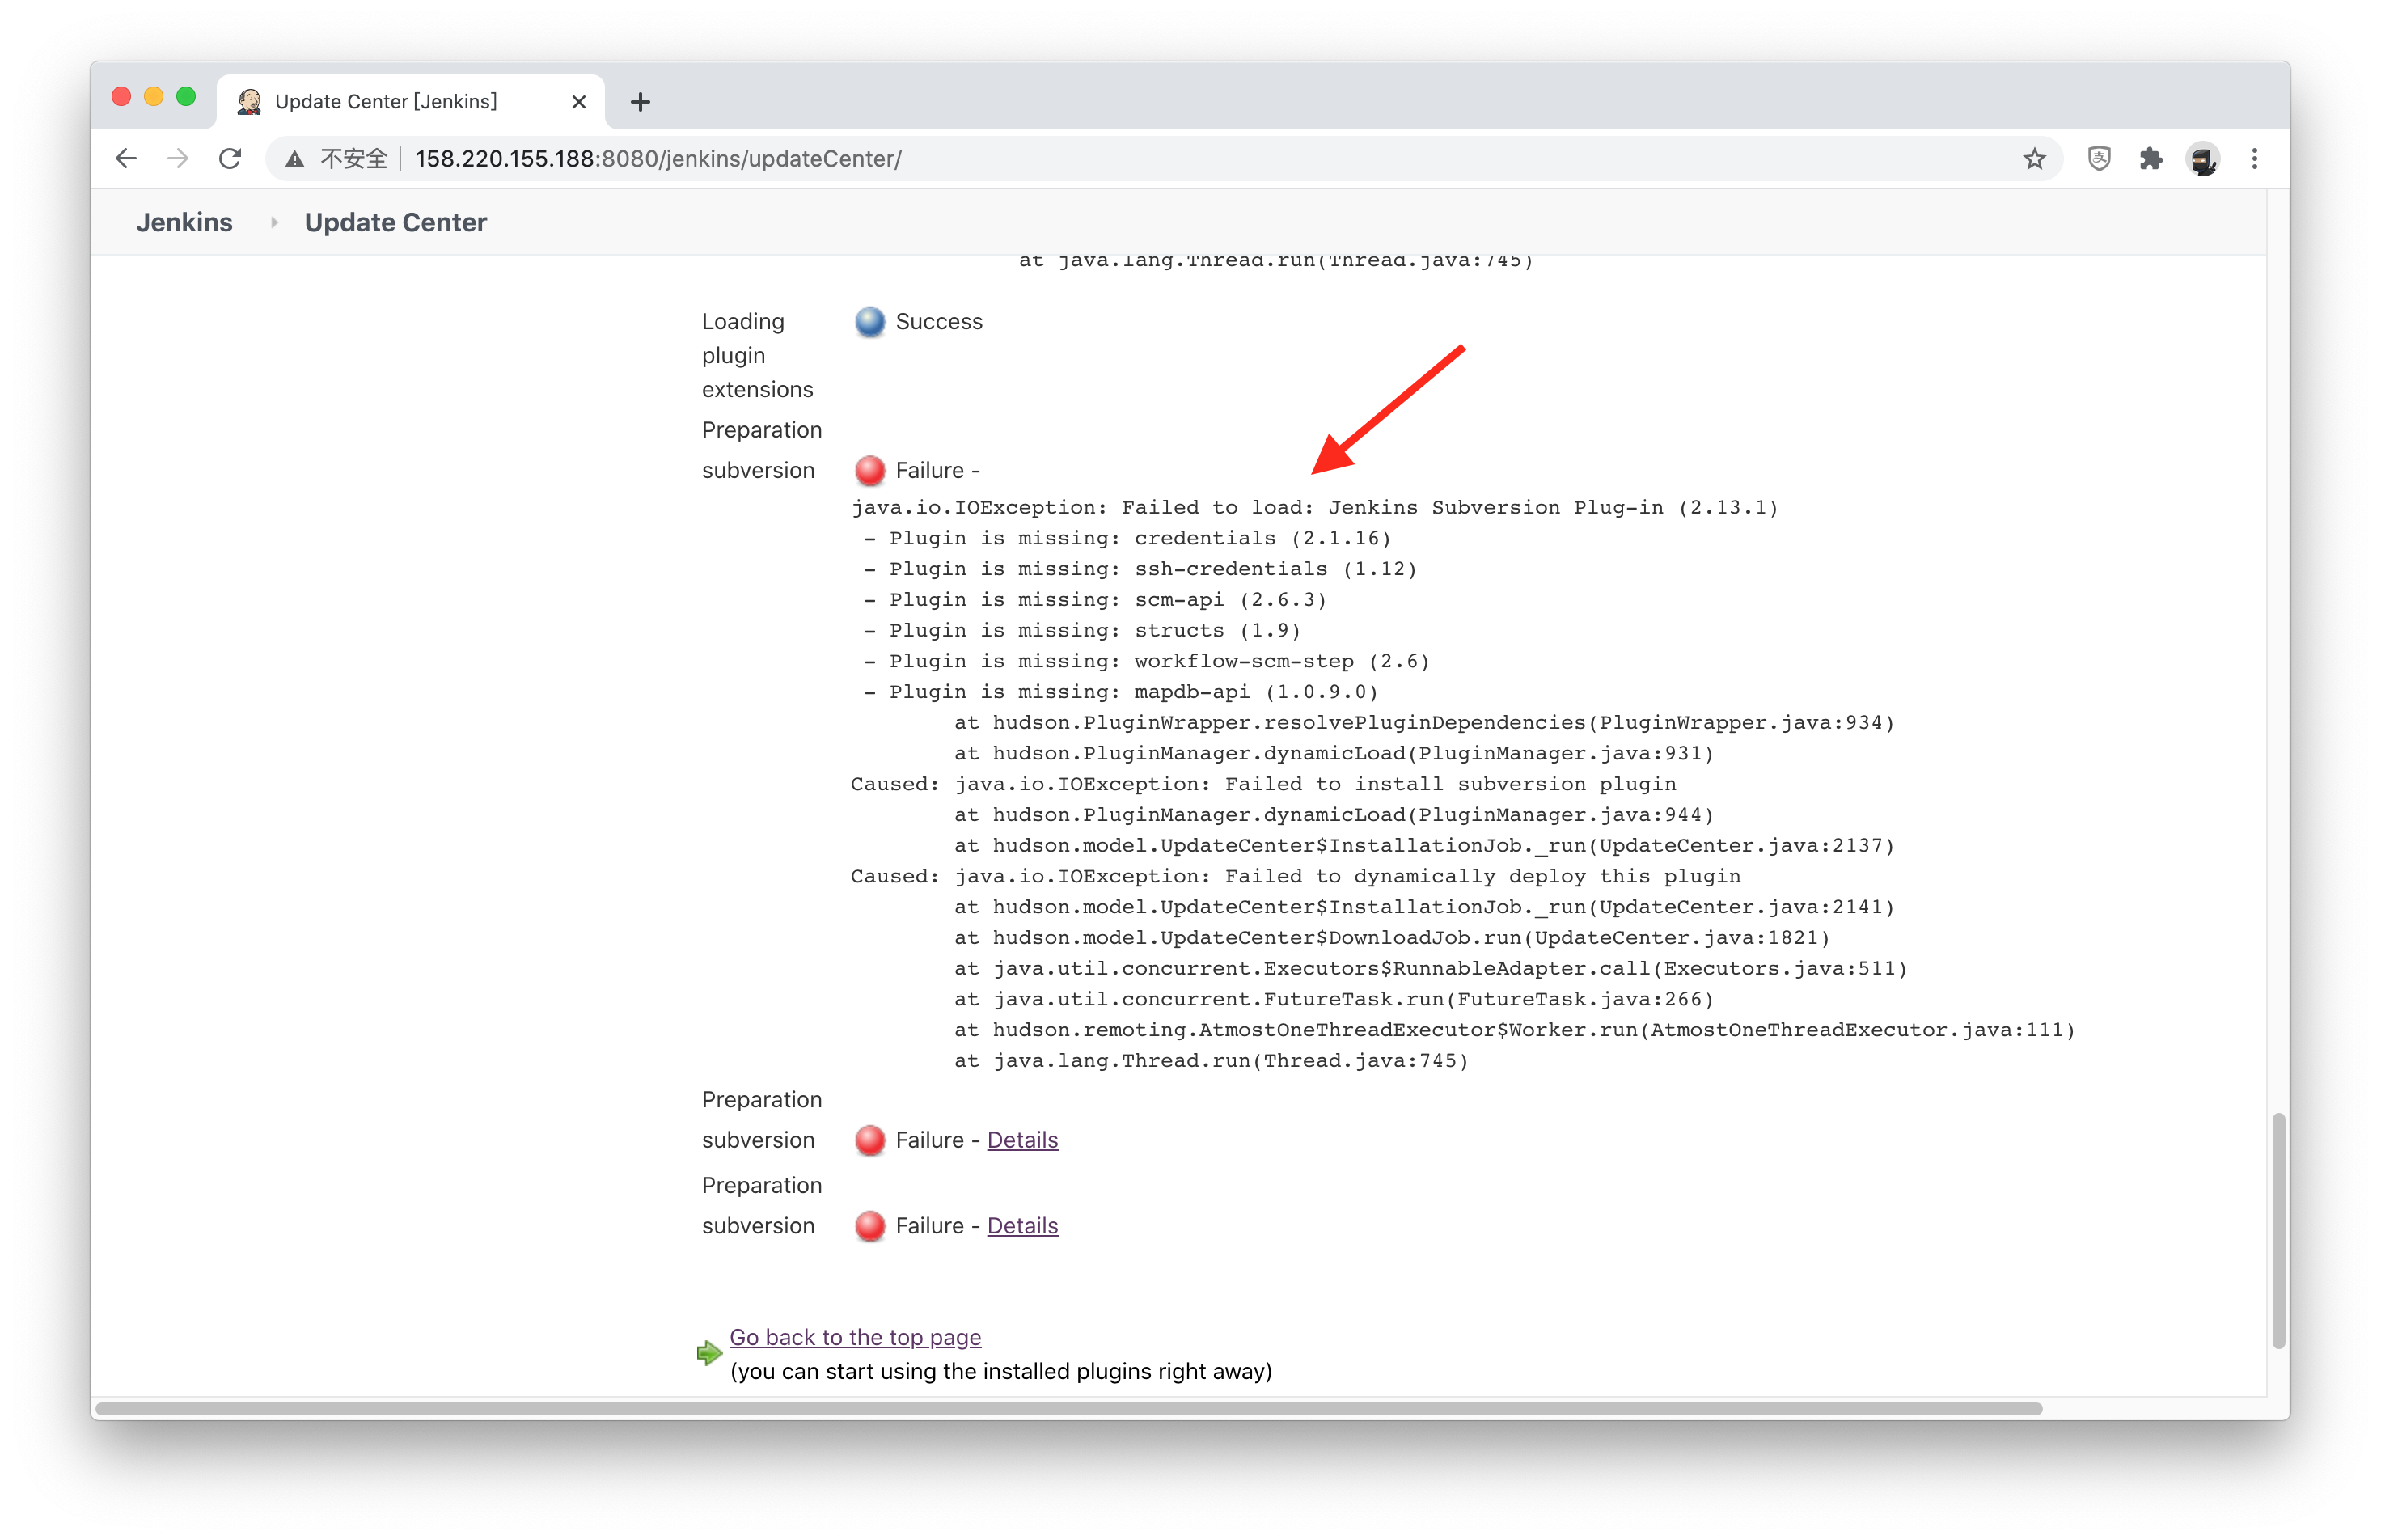
Task: Open Details of the upper collapsed subversion failure
Action: pos(1022,1139)
